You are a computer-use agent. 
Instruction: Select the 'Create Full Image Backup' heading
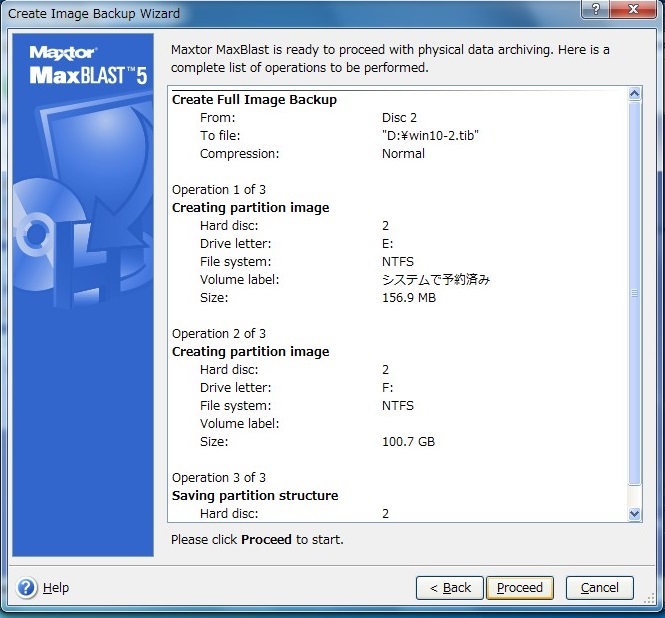coord(254,99)
